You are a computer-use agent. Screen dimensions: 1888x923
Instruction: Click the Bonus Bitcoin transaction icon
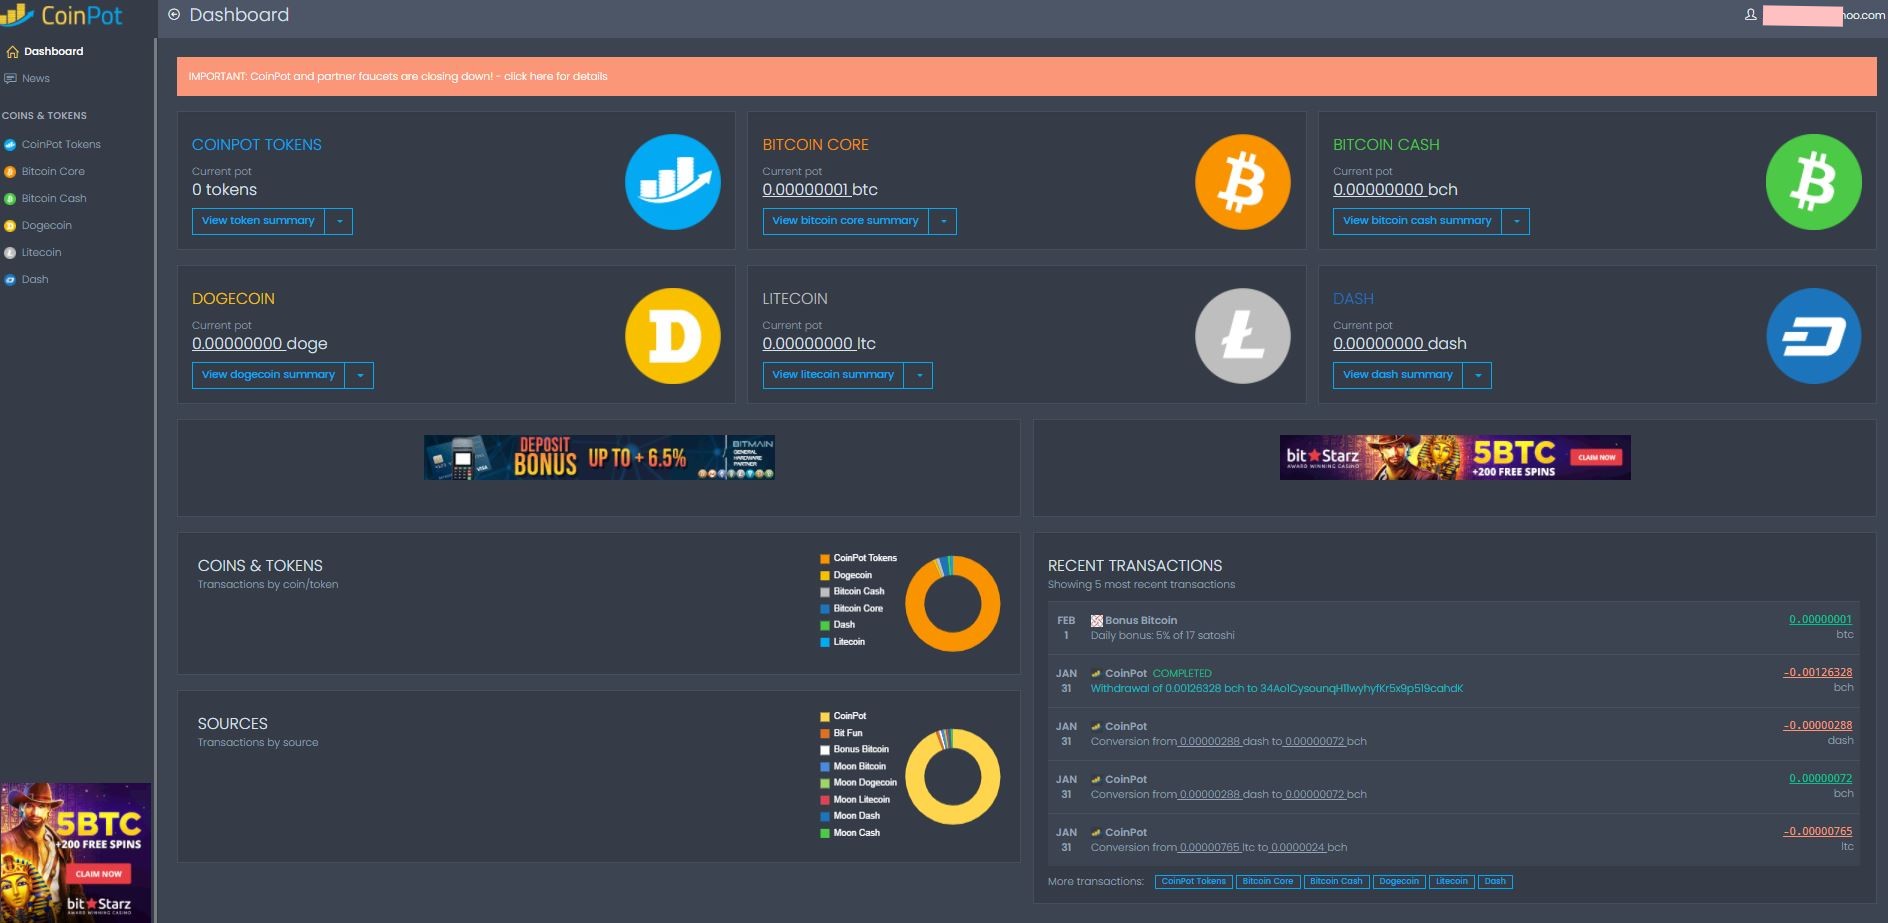click(1096, 621)
